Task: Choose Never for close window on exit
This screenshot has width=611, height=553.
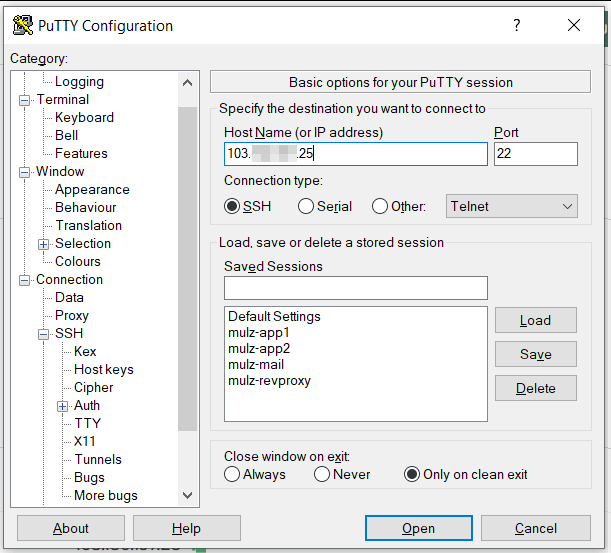Action: pyautogui.click(x=322, y=475)
